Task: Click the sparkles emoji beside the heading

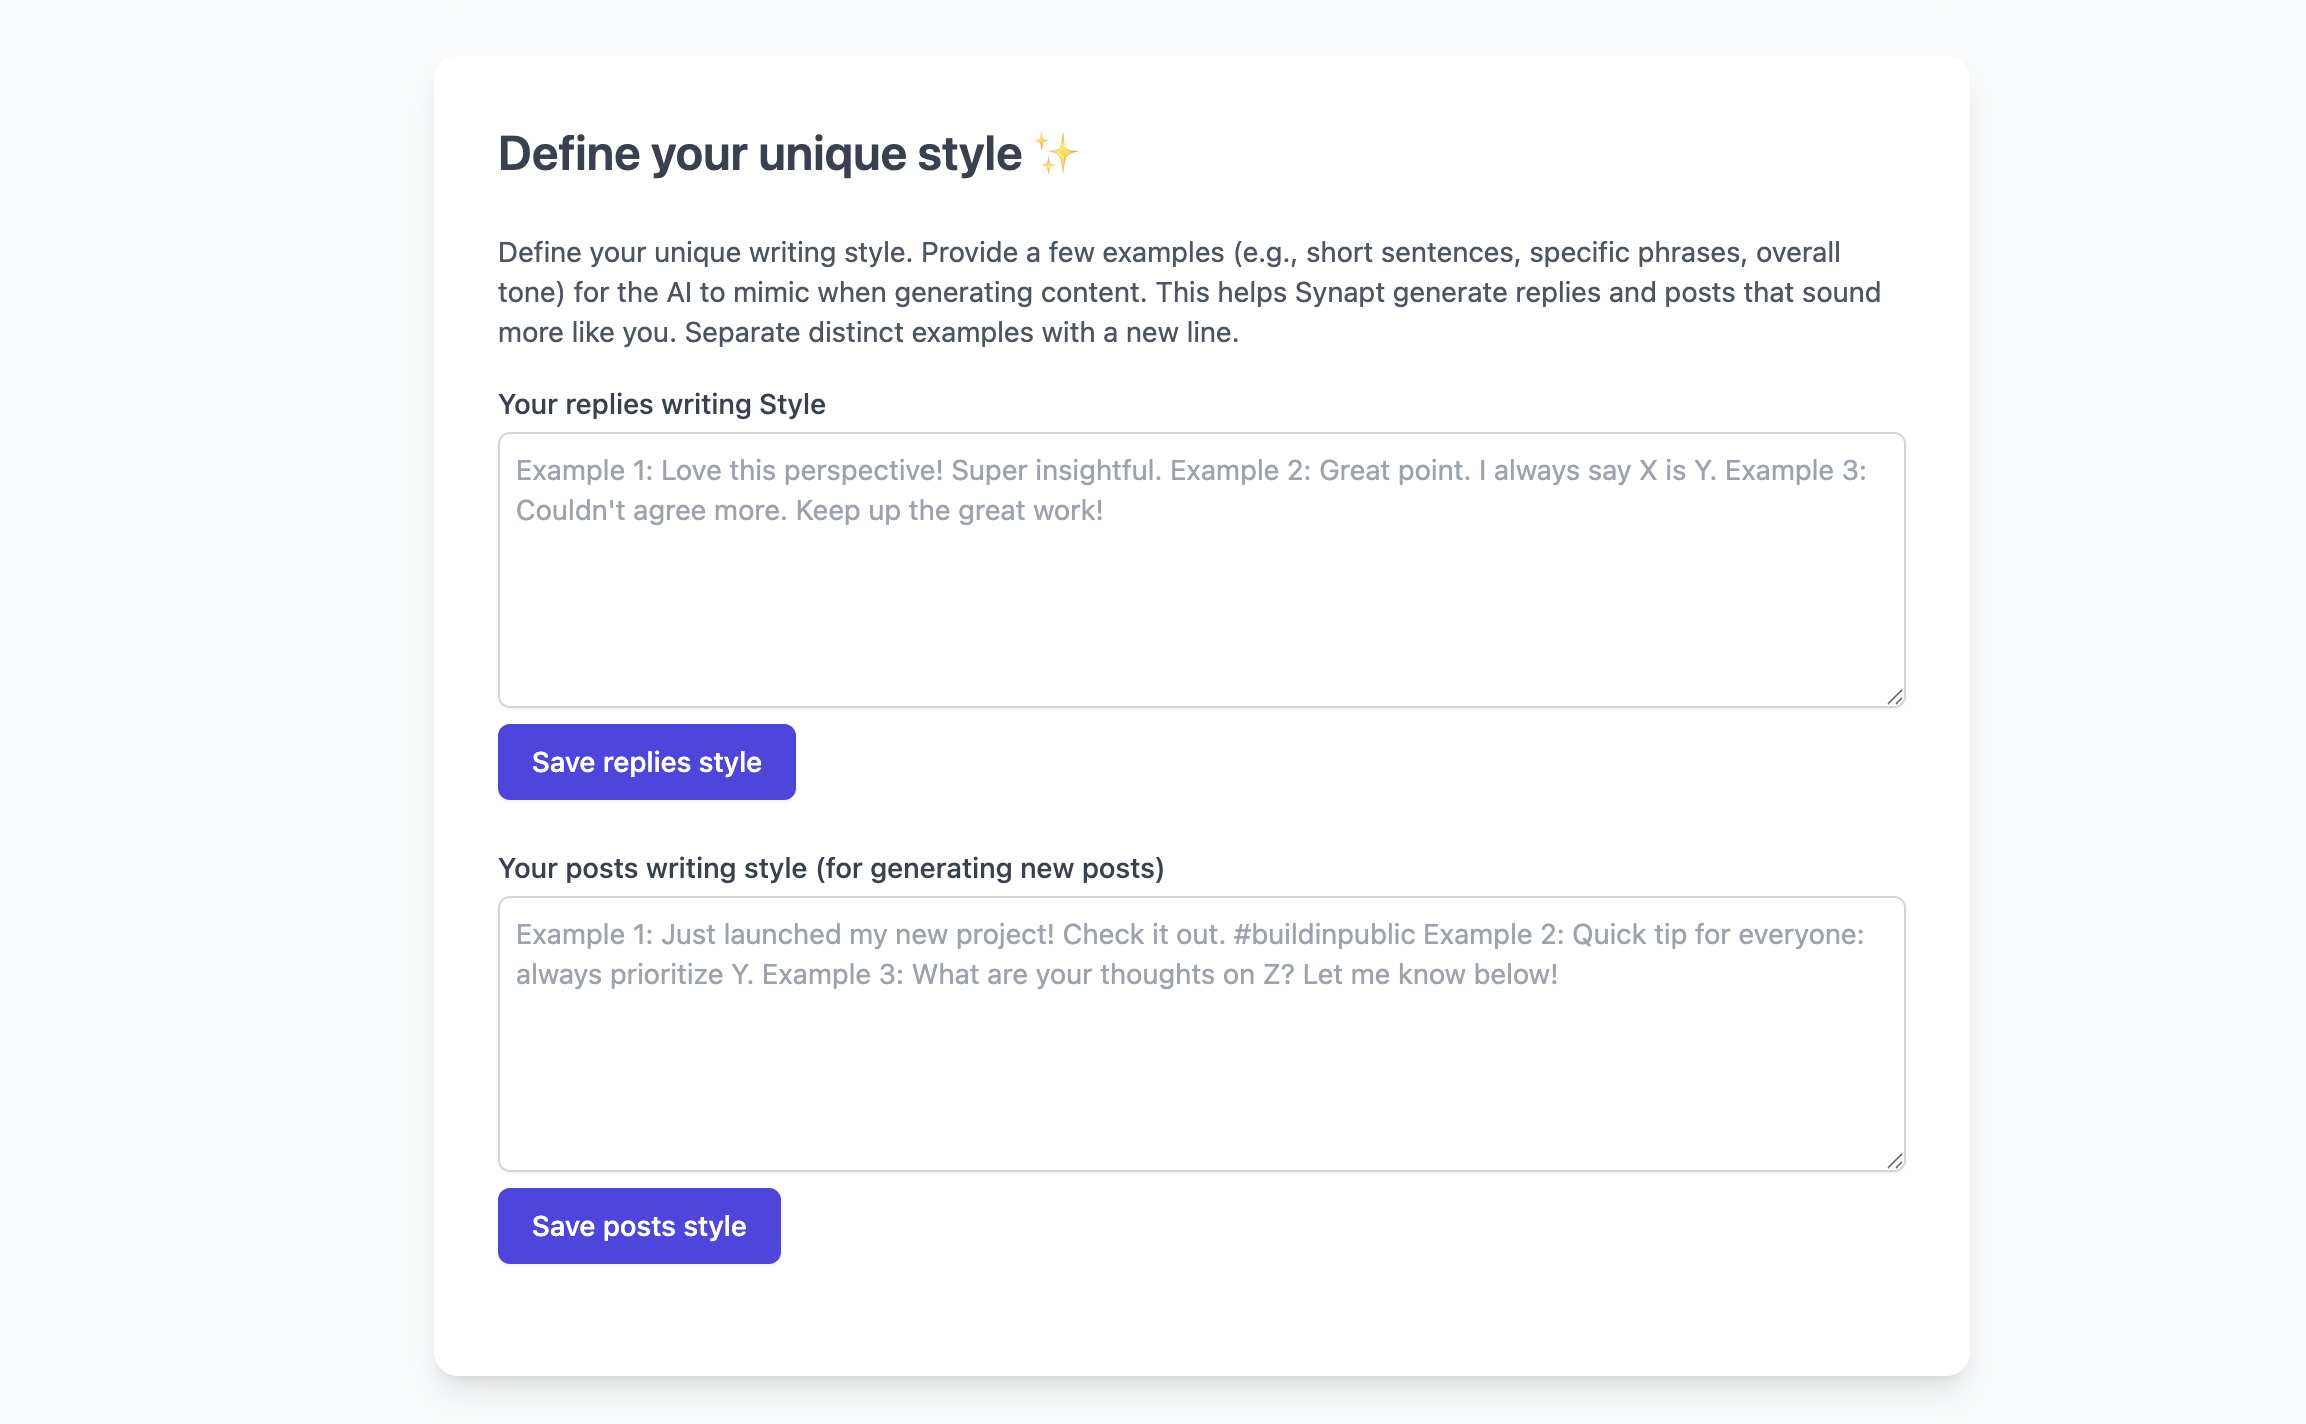Action: [x=1056, y=154]
